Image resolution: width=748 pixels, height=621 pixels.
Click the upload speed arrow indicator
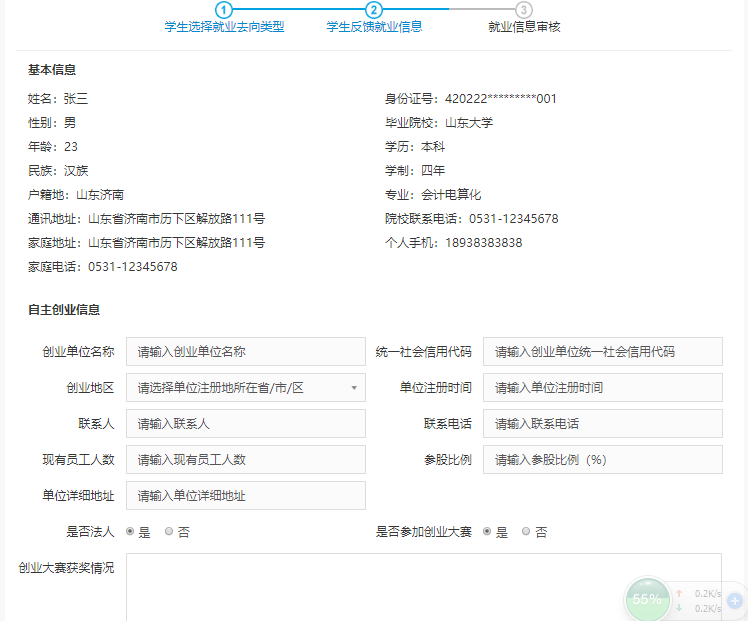pyautogui.click(x=680, y=593)
